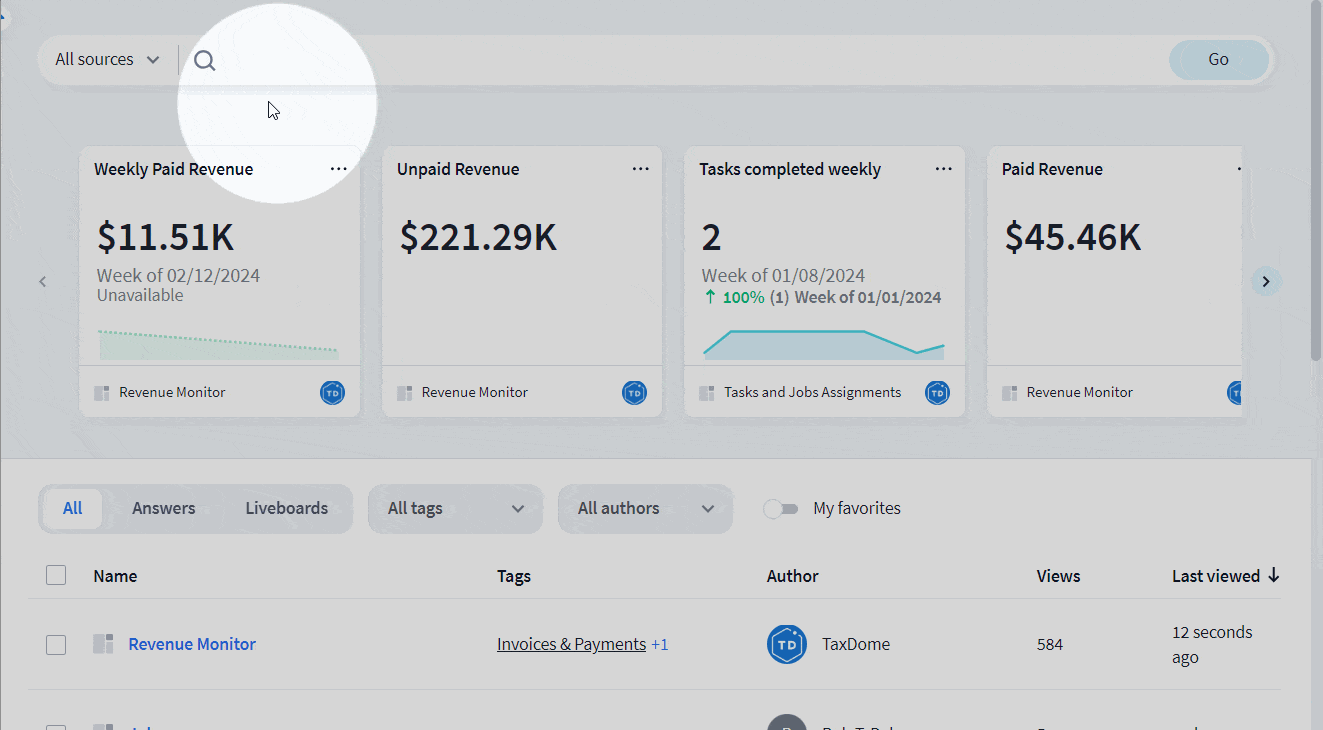Open Weekly Paid Revenue card options menu
The height and width of the screenshot is (730, 1323).
pos(339,169)
